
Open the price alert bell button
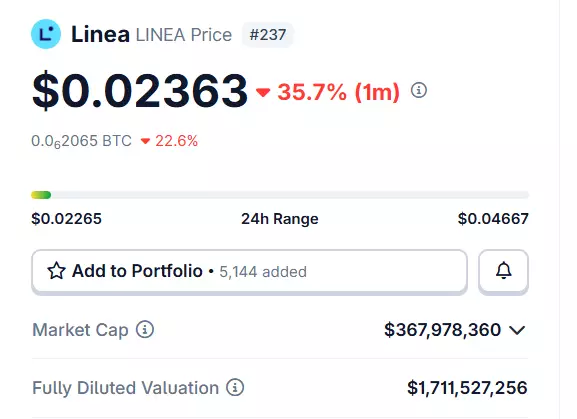click(x=503, y=271)
